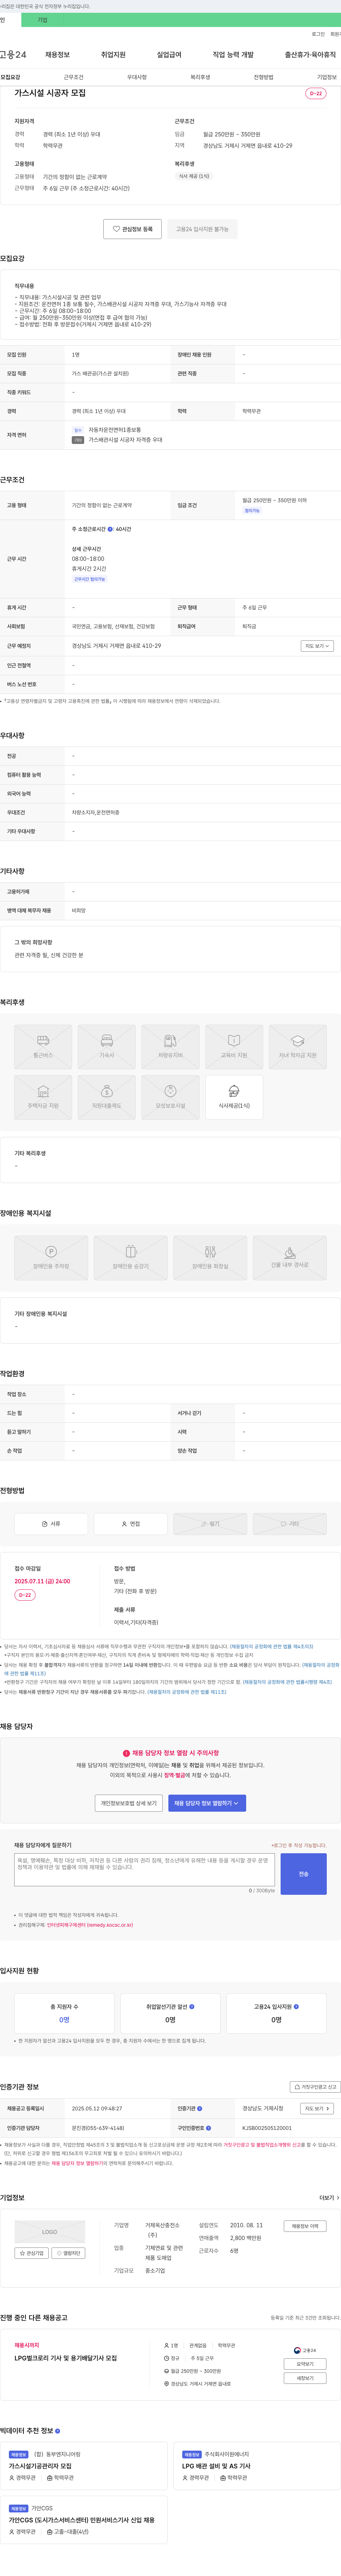Open the 직업 능력 개발 menu
The width and height of the screenshot is (341, 2576).
coord(233,55)
